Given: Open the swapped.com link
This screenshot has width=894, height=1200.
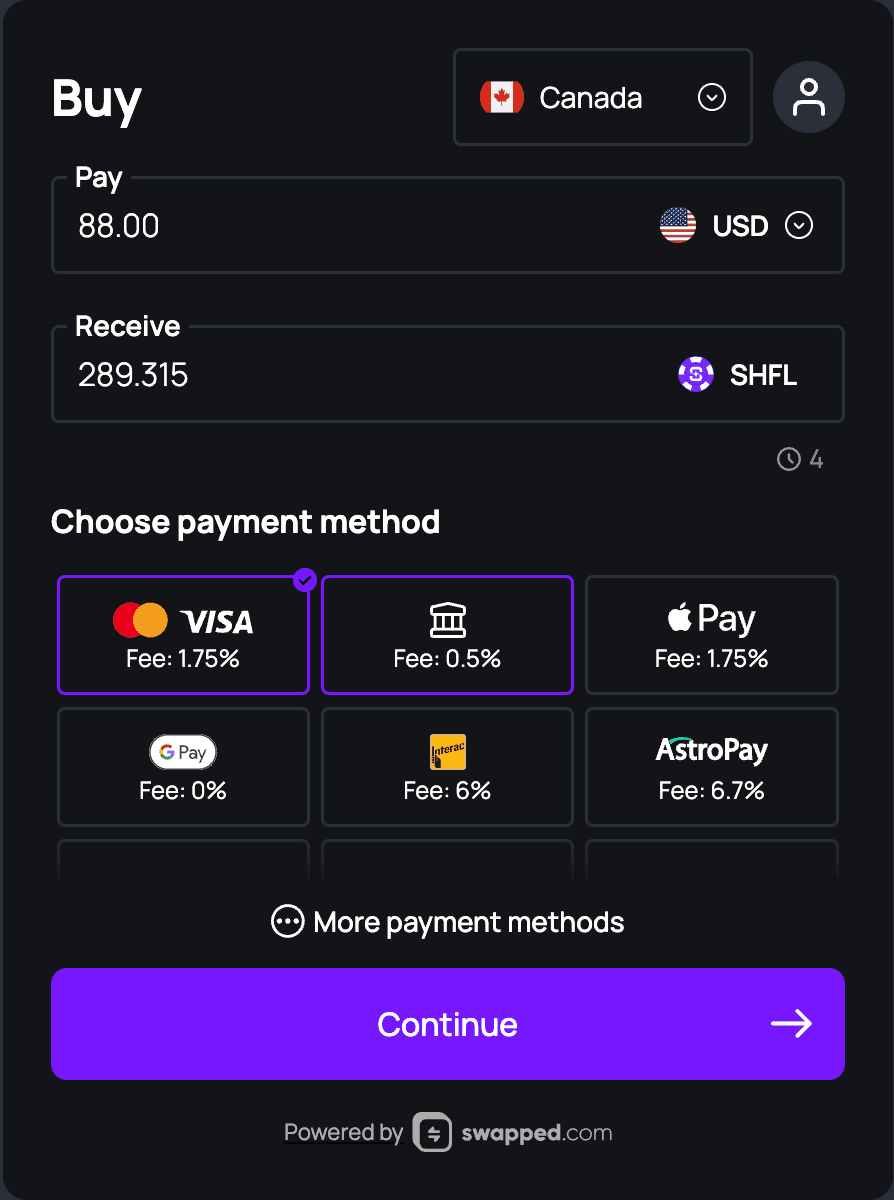Looking at the screenshot, I should 537,1133.
